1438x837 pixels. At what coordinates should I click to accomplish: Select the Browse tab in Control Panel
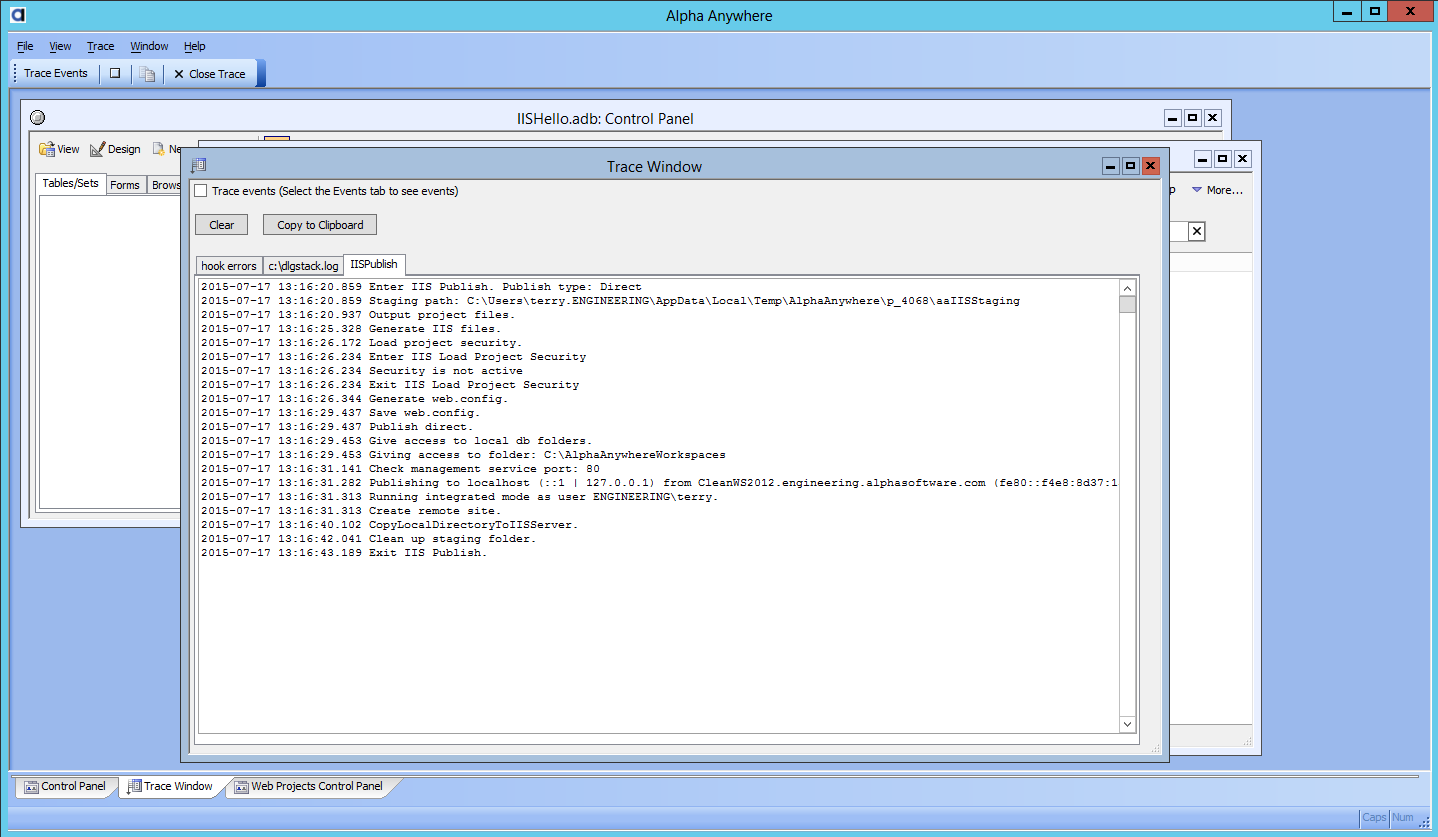165,185
